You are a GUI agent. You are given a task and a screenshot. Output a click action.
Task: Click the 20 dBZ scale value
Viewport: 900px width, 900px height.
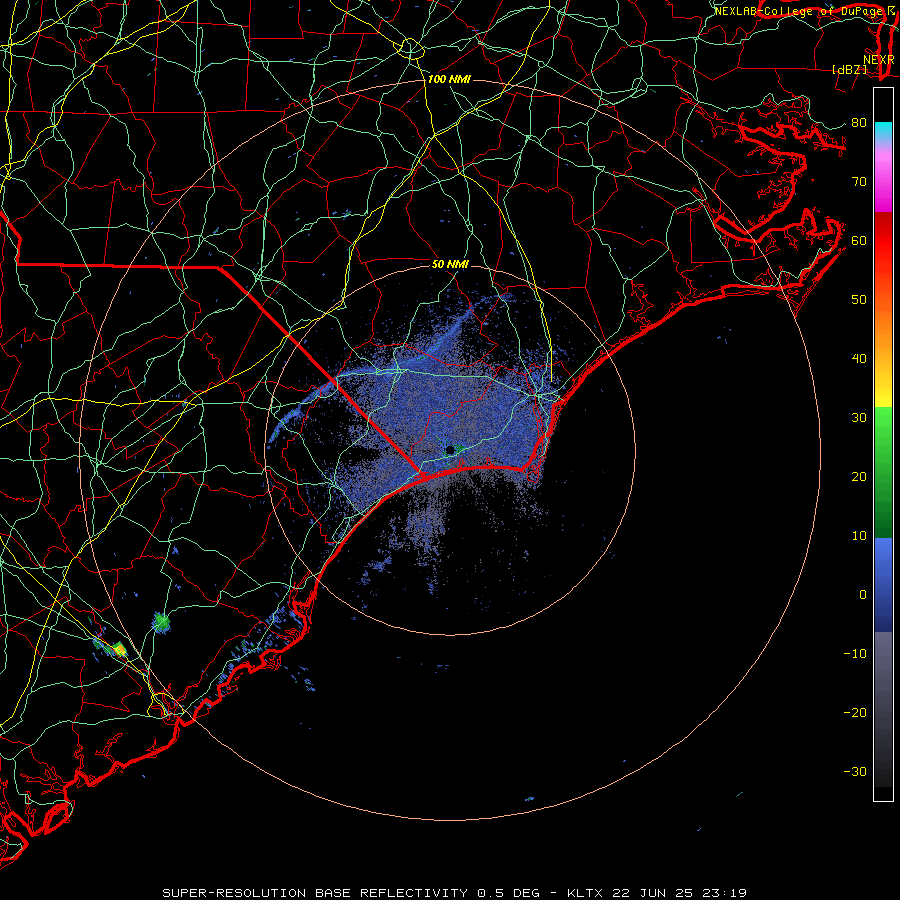pos(859,477)
